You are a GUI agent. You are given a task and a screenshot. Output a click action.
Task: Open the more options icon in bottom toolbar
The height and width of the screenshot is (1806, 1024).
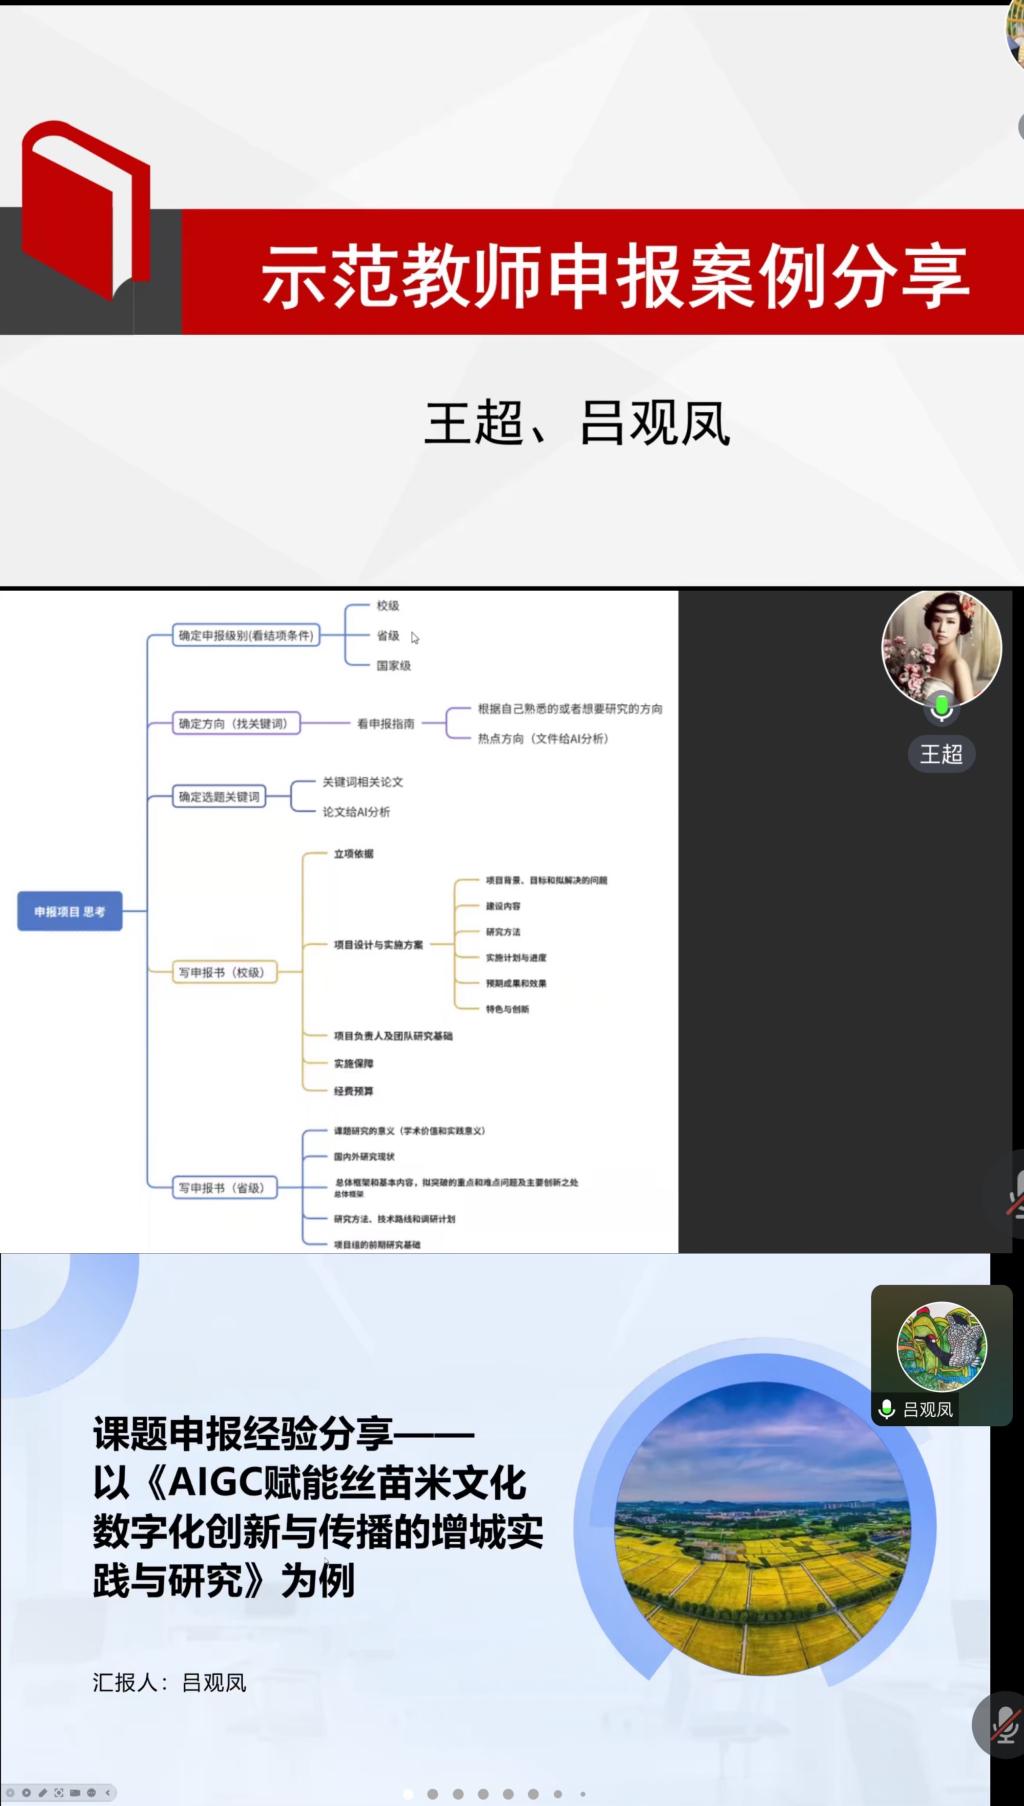pyautogui.click(x=91, y=1793)
